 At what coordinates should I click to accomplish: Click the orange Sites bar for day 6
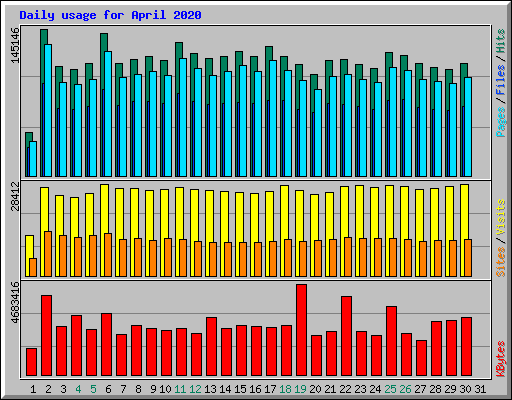tap(108, 255)
